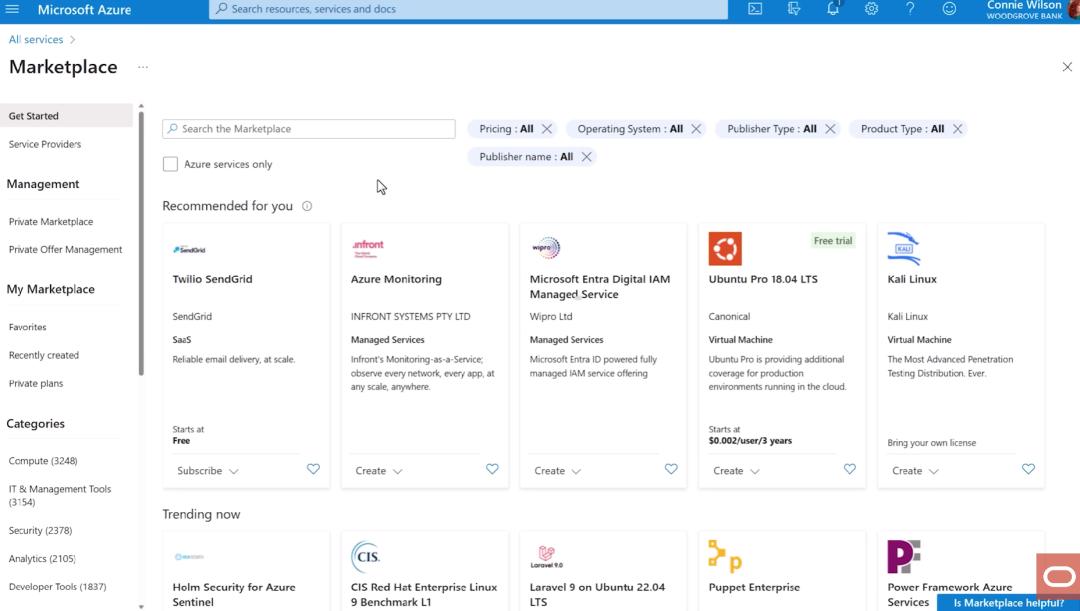The height and width of the screenshot is (611, 1080).
Task: Click the Ubuntu orange logo
Action: (x=725, y=249)
